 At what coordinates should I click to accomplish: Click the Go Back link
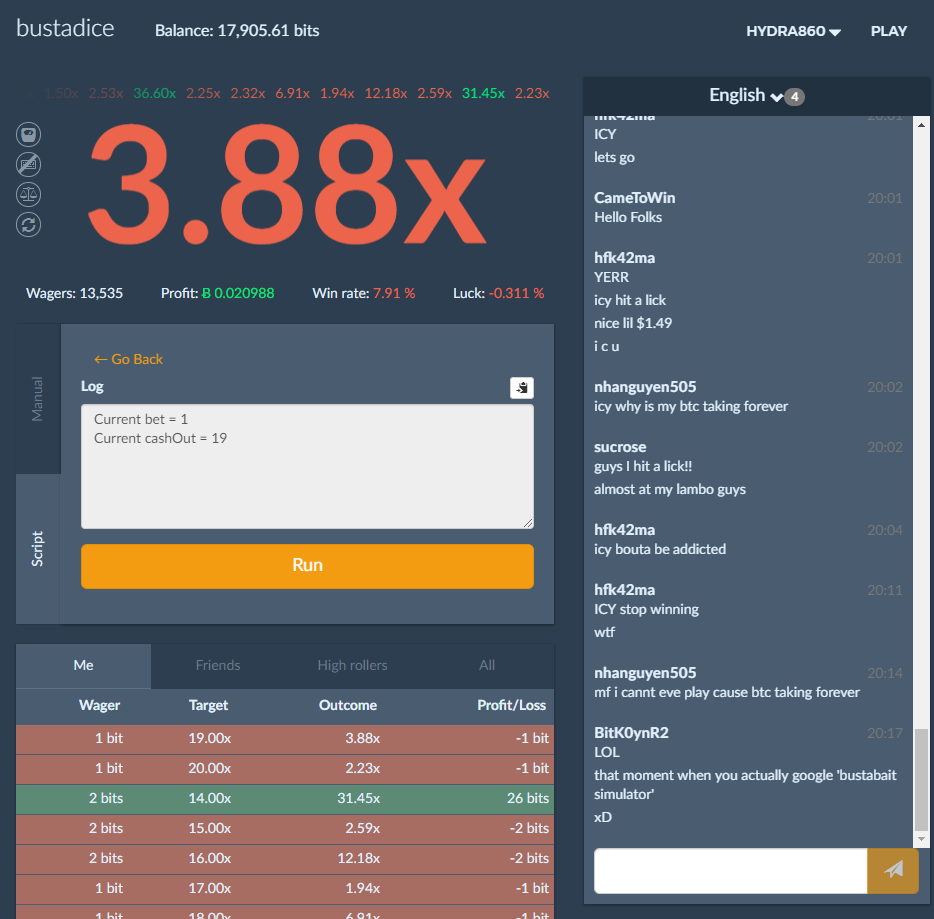pyautogui.click(x=128, y=359)
